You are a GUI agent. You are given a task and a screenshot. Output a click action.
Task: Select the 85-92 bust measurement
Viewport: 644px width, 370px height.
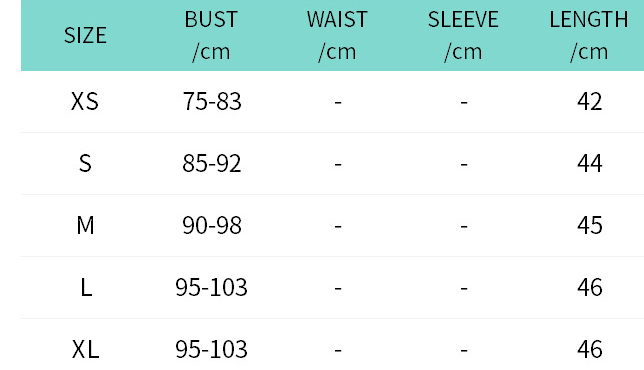[x=212, y=163]
